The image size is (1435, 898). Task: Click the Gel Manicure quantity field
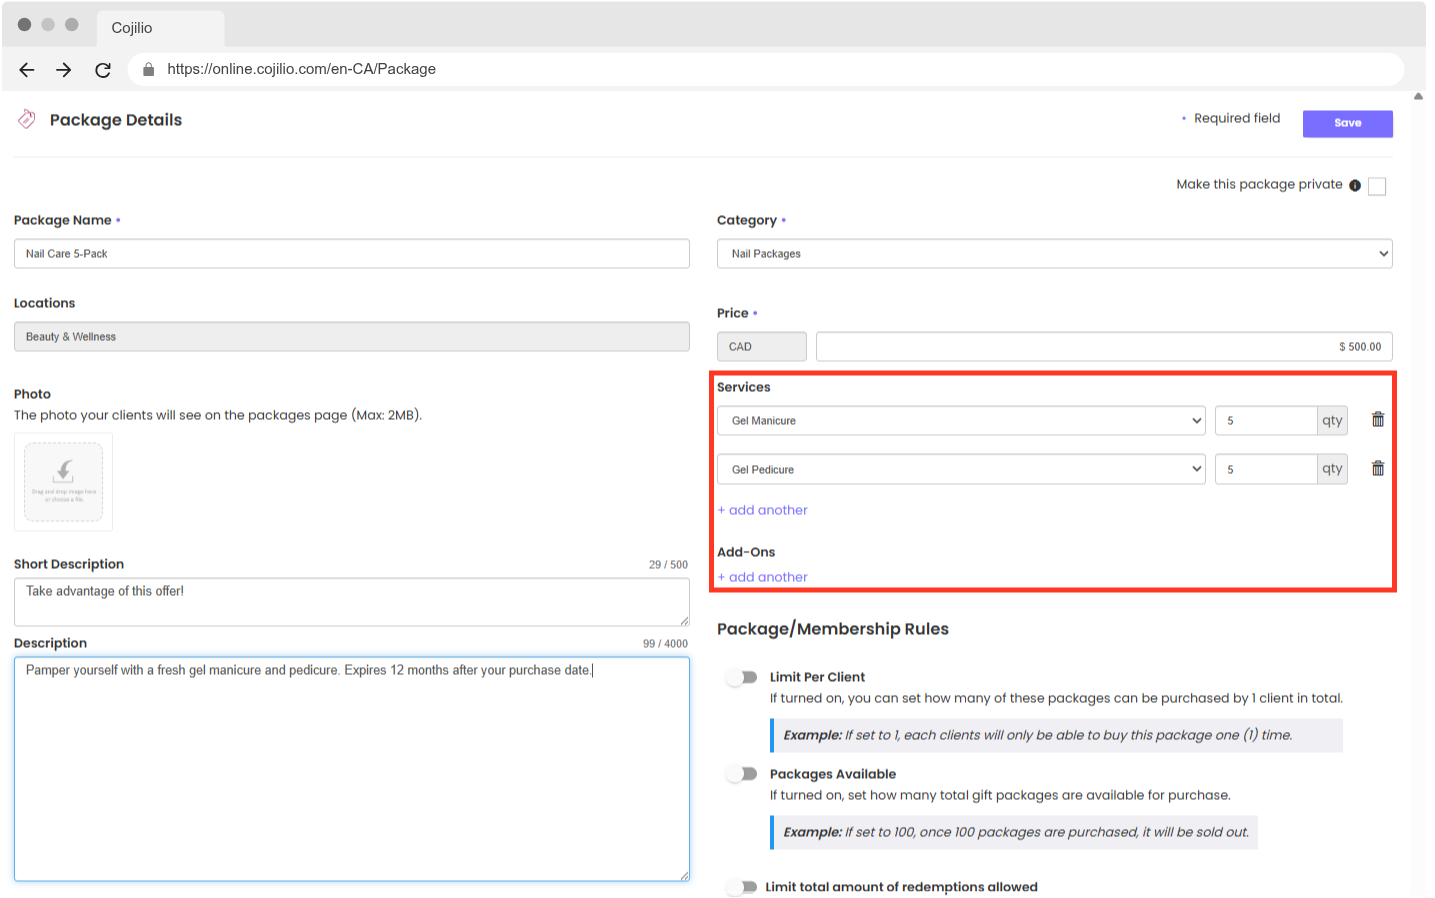pos(1266,420)
